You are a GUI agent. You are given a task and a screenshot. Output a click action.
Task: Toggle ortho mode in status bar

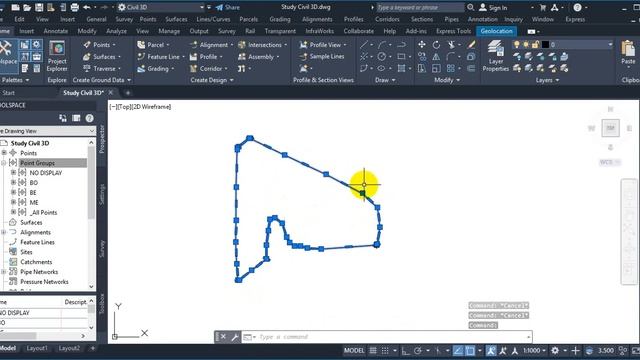405,350
